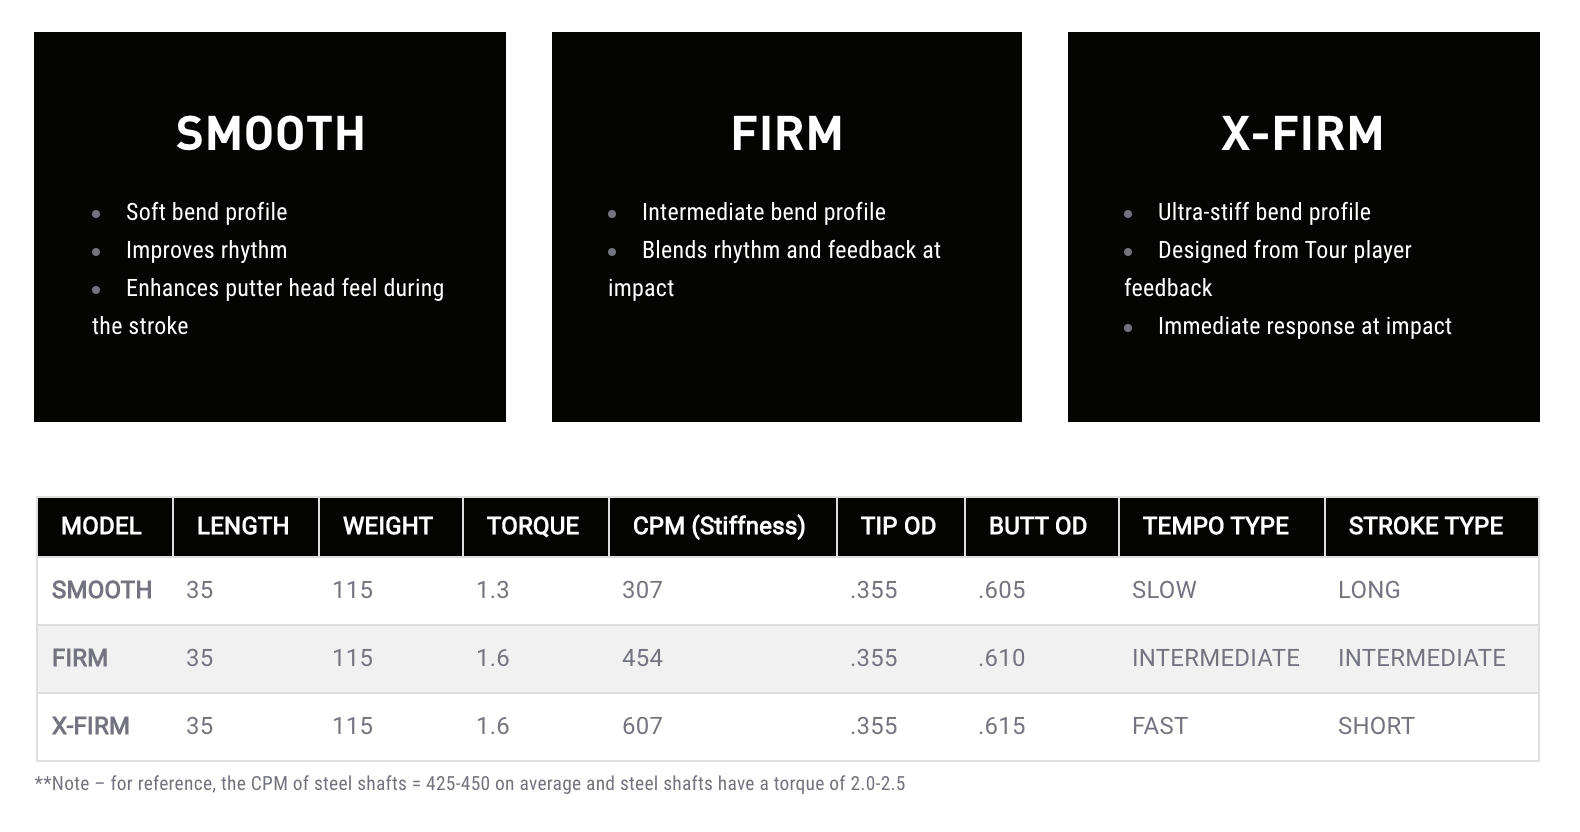The width and height of the screenshot is (1580, 832).
Task: Select the CPM (Stiffness) column header
Action: coord(719,526)
